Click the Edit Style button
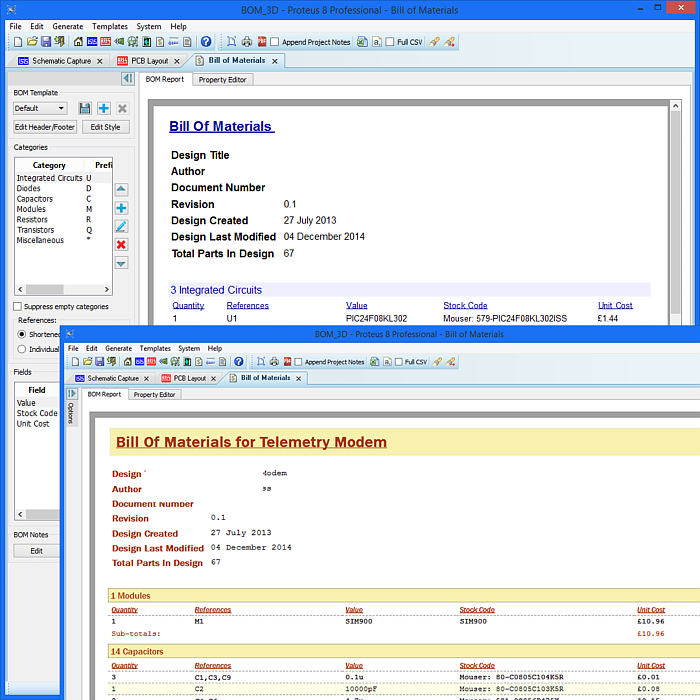 (x=105, y=127)
